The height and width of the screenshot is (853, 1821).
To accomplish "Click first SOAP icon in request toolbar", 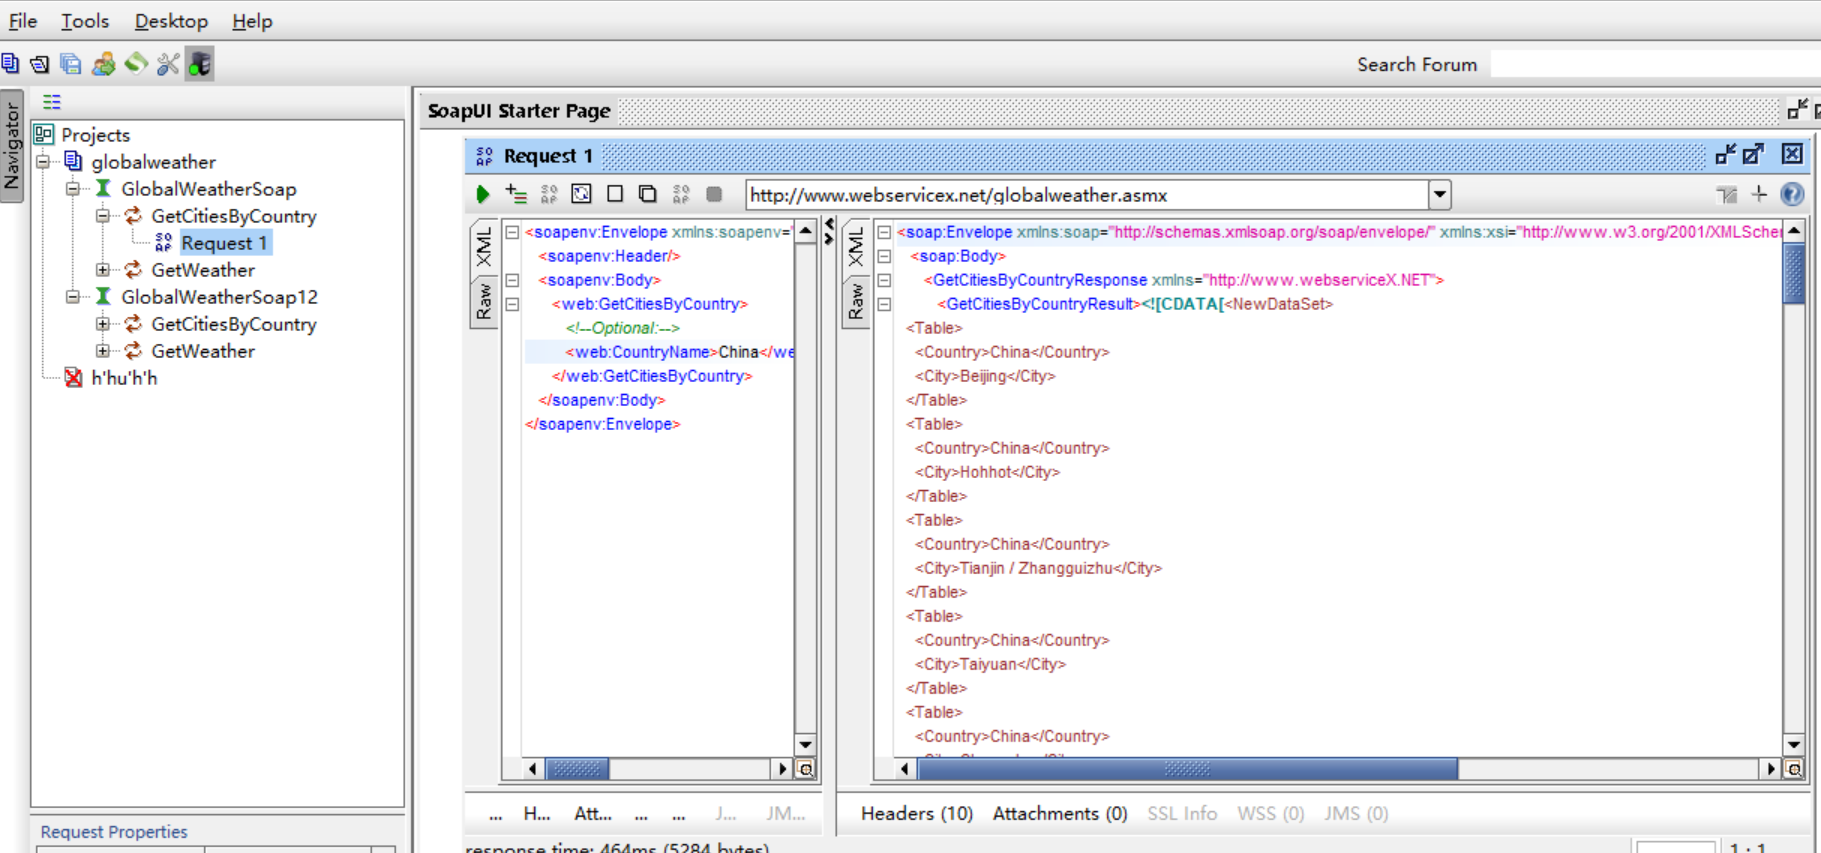I will tap(549, 194).
